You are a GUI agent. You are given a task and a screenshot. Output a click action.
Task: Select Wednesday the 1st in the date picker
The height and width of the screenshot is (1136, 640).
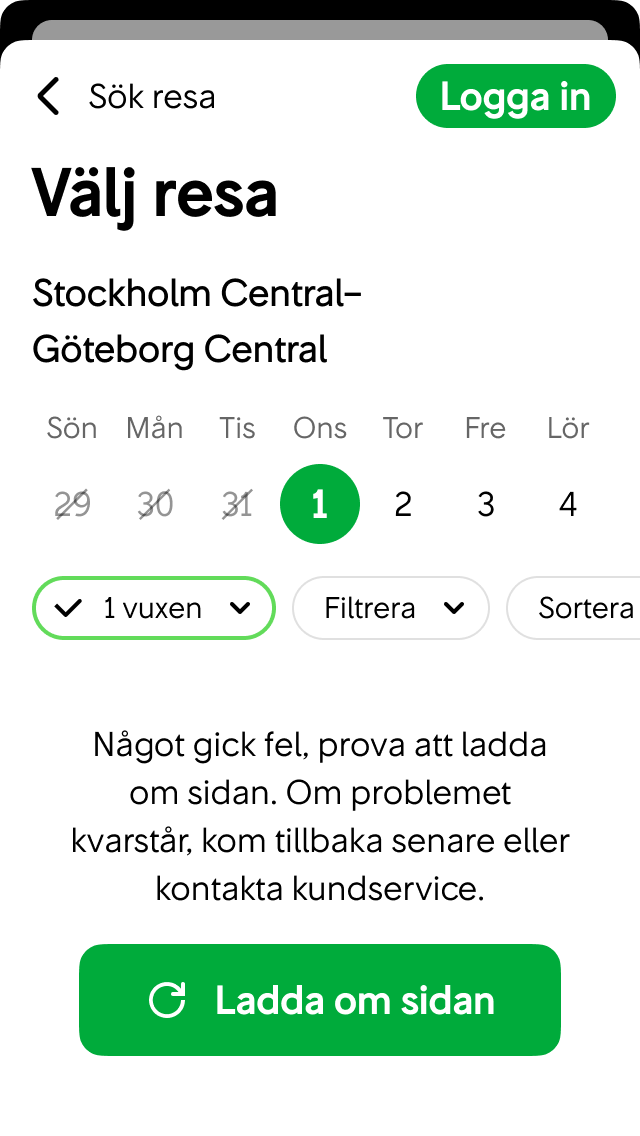[x=320, y=504]
